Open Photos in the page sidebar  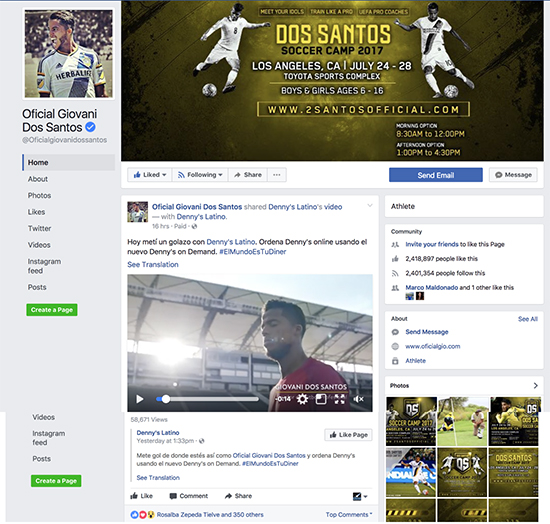pos(39,195)
